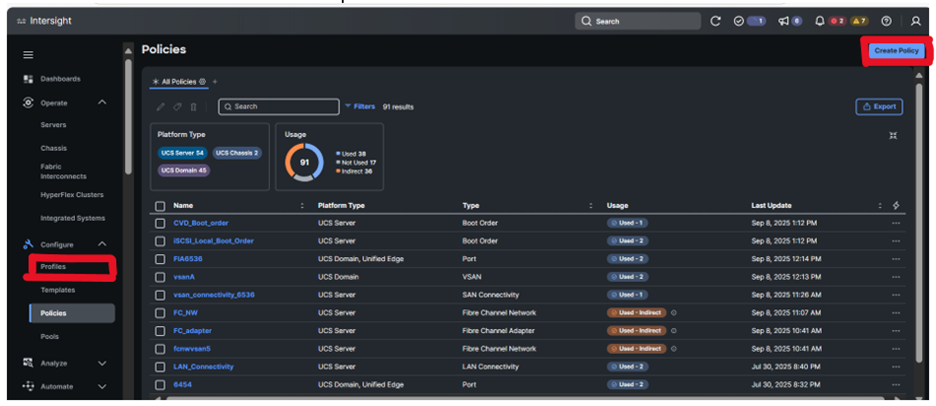The width and height of the screenshot is (936, 406).
Task: Open the announcements megaphone icon
Action: click(784, 21)
